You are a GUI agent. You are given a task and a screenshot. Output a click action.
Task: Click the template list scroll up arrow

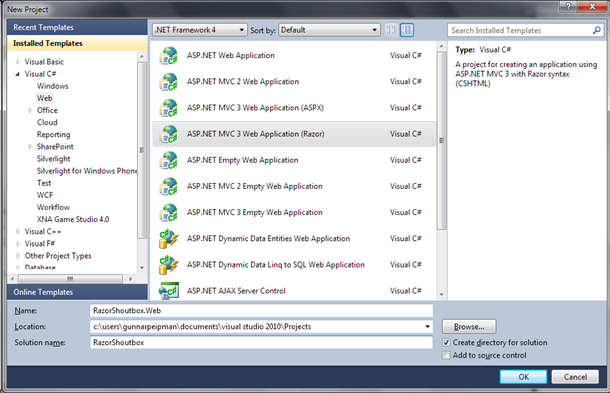pos(442,46)
